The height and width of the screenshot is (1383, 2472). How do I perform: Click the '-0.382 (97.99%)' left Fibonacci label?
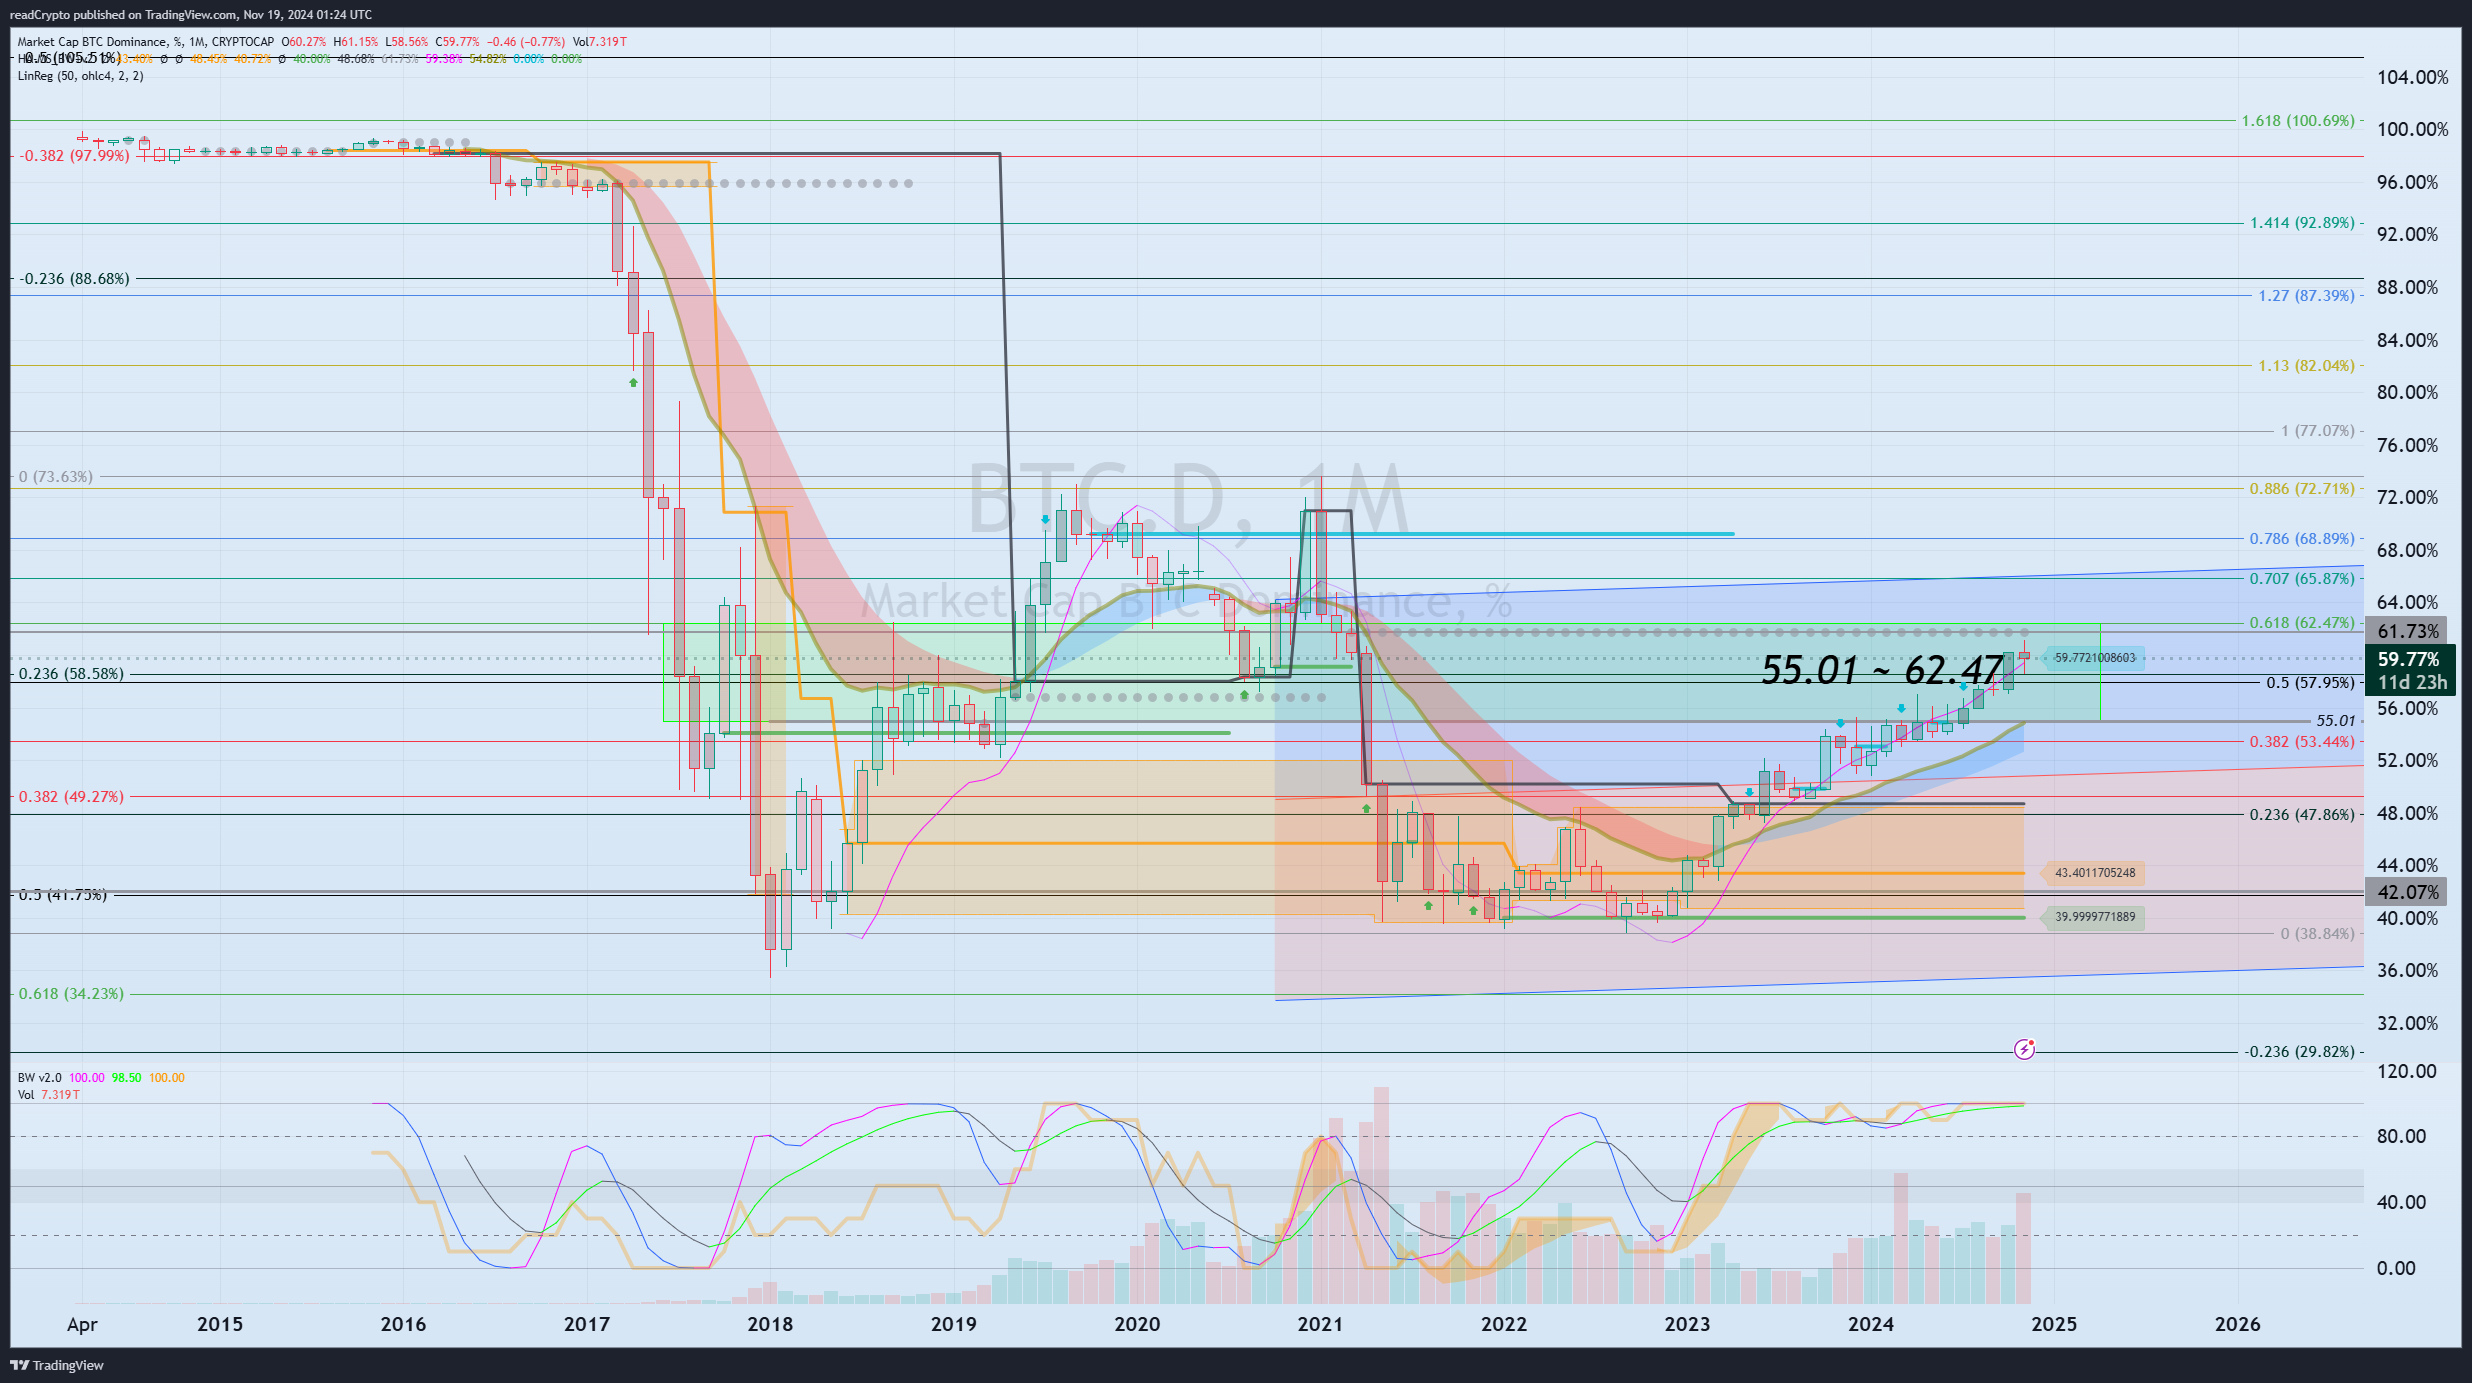click(74, 156)
